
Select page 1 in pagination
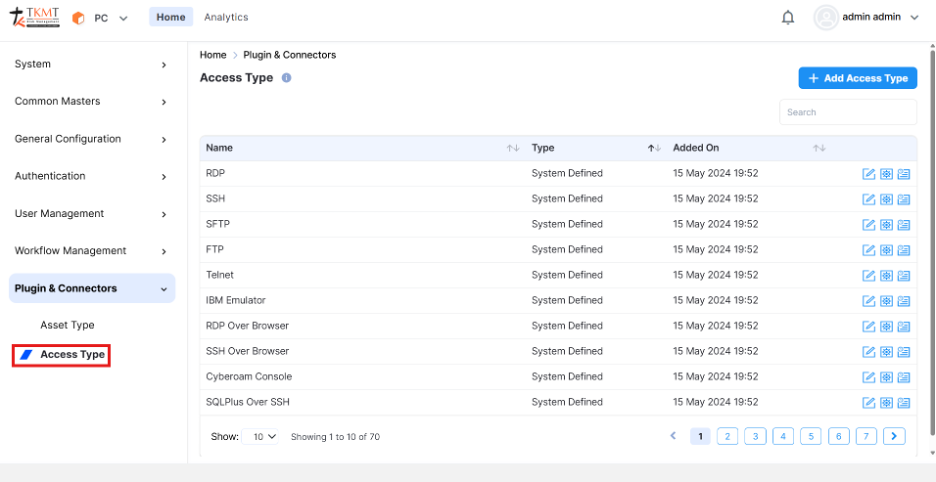(x=700, y=437)
